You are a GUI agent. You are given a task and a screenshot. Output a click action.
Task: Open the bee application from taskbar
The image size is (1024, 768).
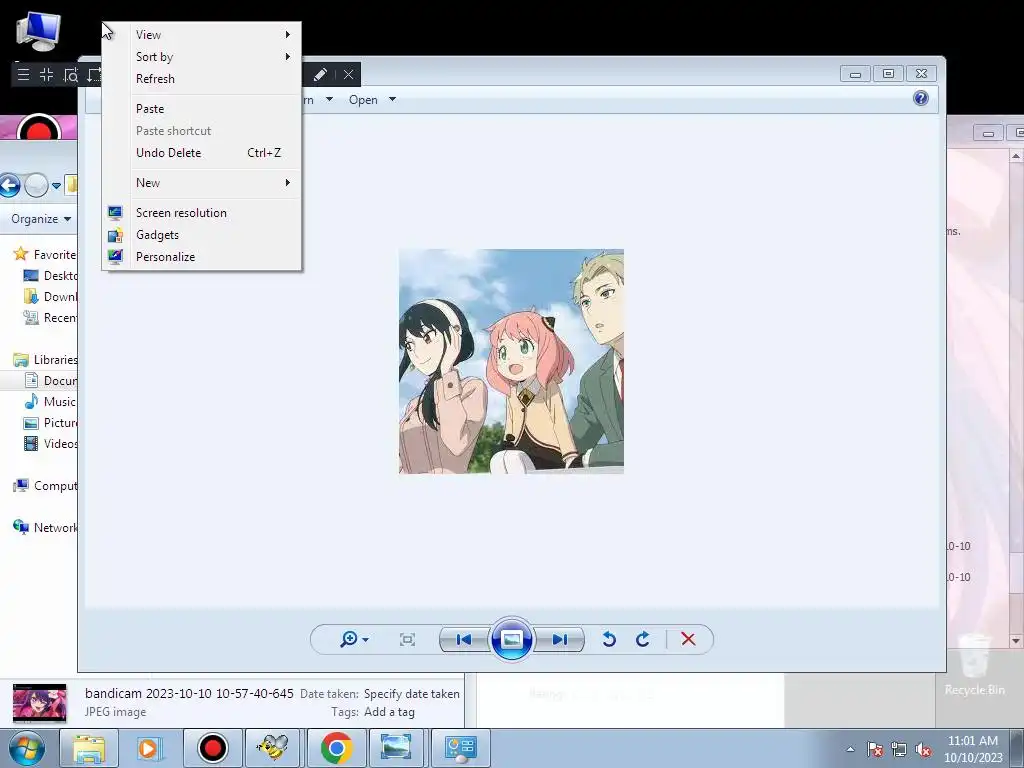(273, 748)
